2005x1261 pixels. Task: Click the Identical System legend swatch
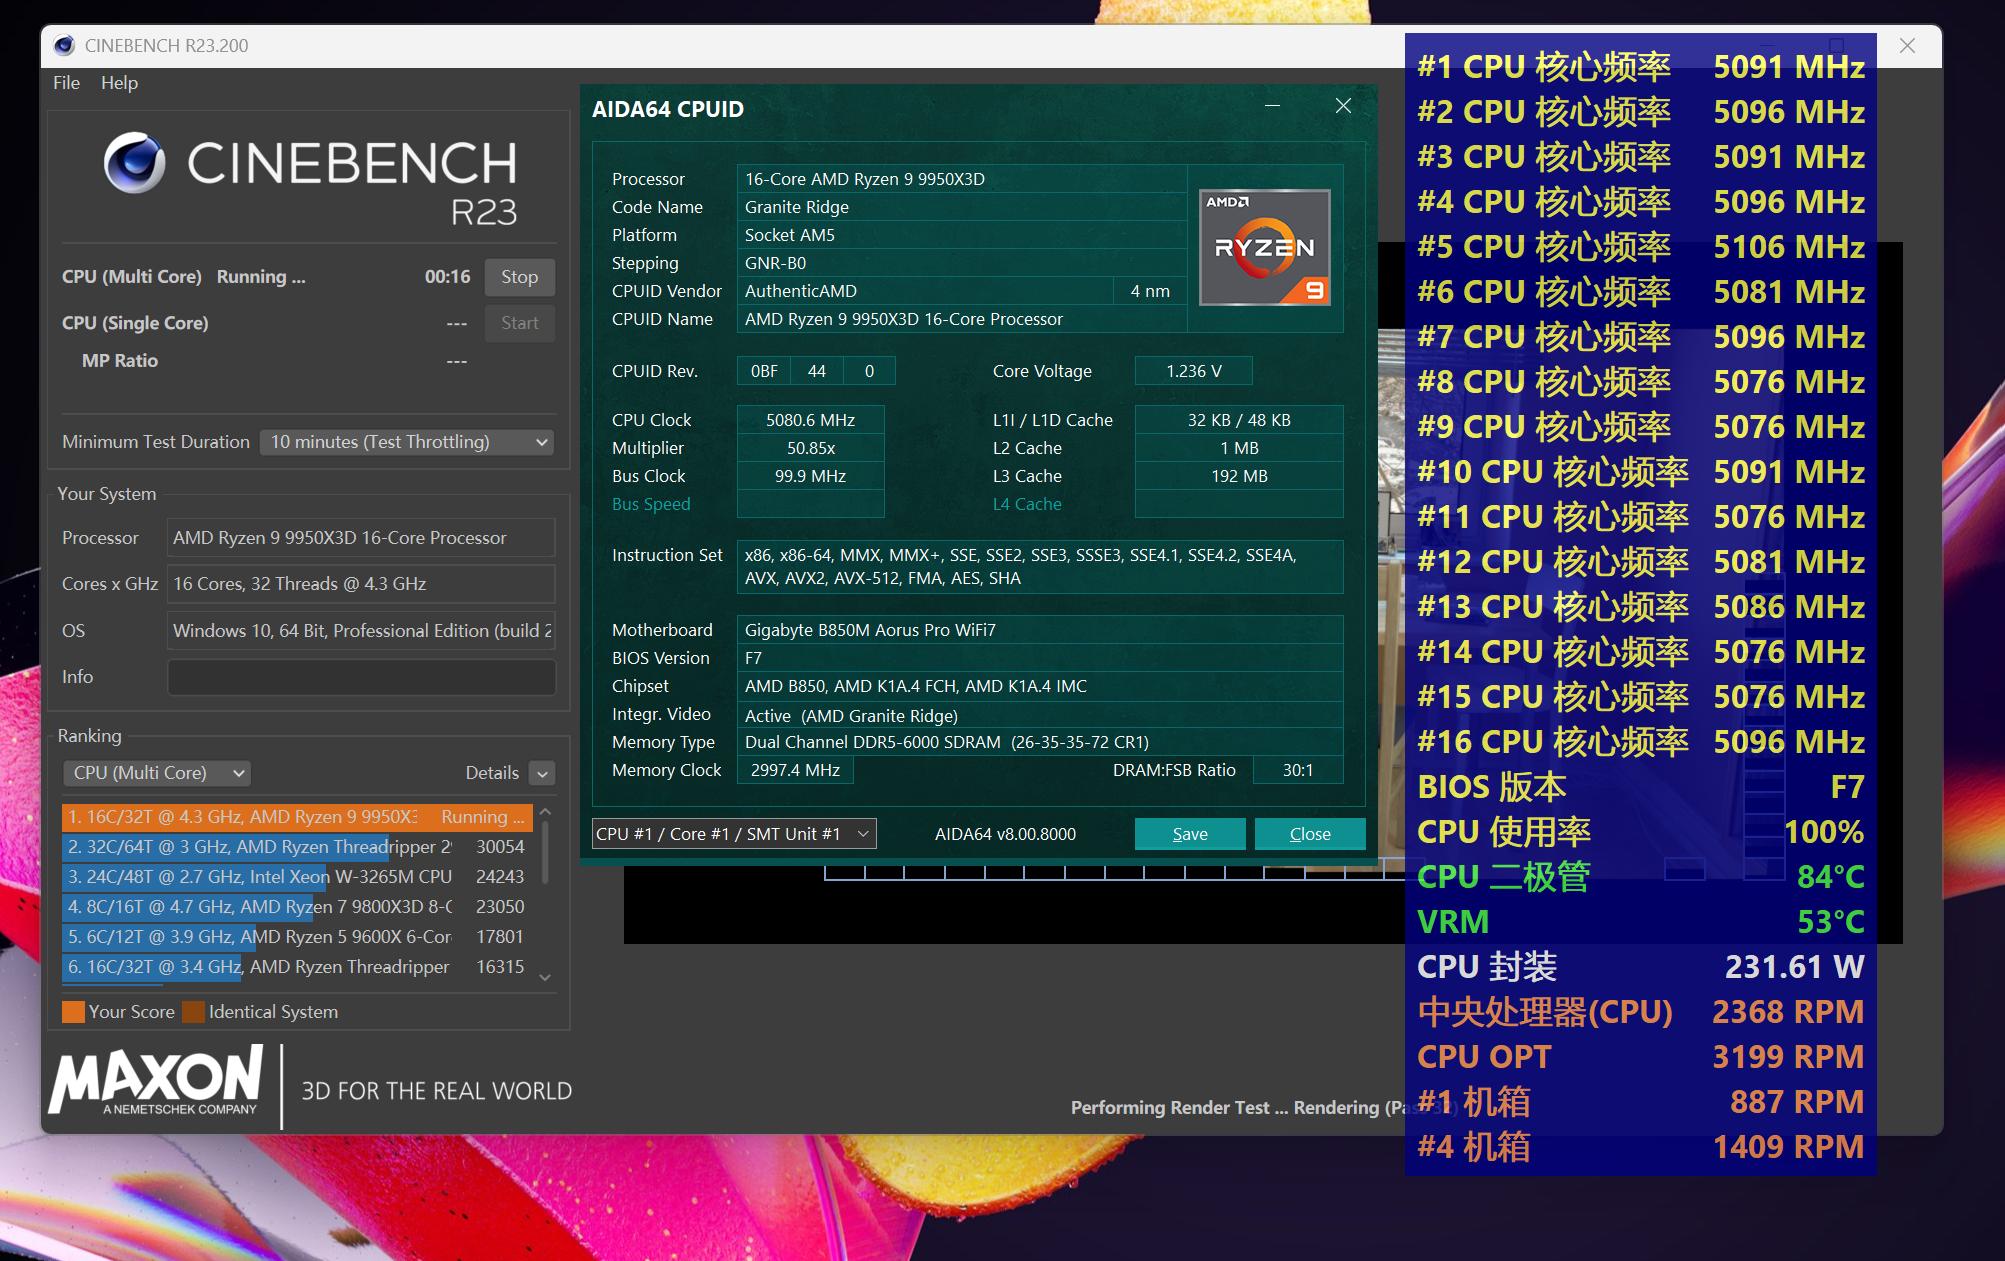pyautogui.click(x=193, y=1011)
